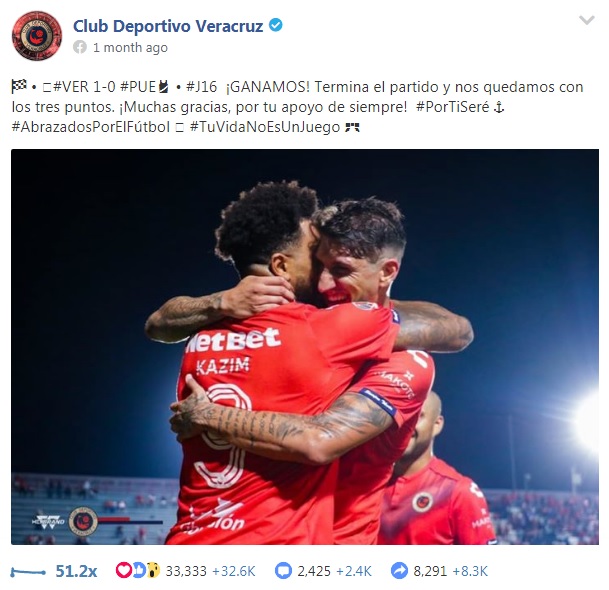Open the #AbrazadosPorElFútbol hashtag
609x590 pixels.
click(91, 127)
